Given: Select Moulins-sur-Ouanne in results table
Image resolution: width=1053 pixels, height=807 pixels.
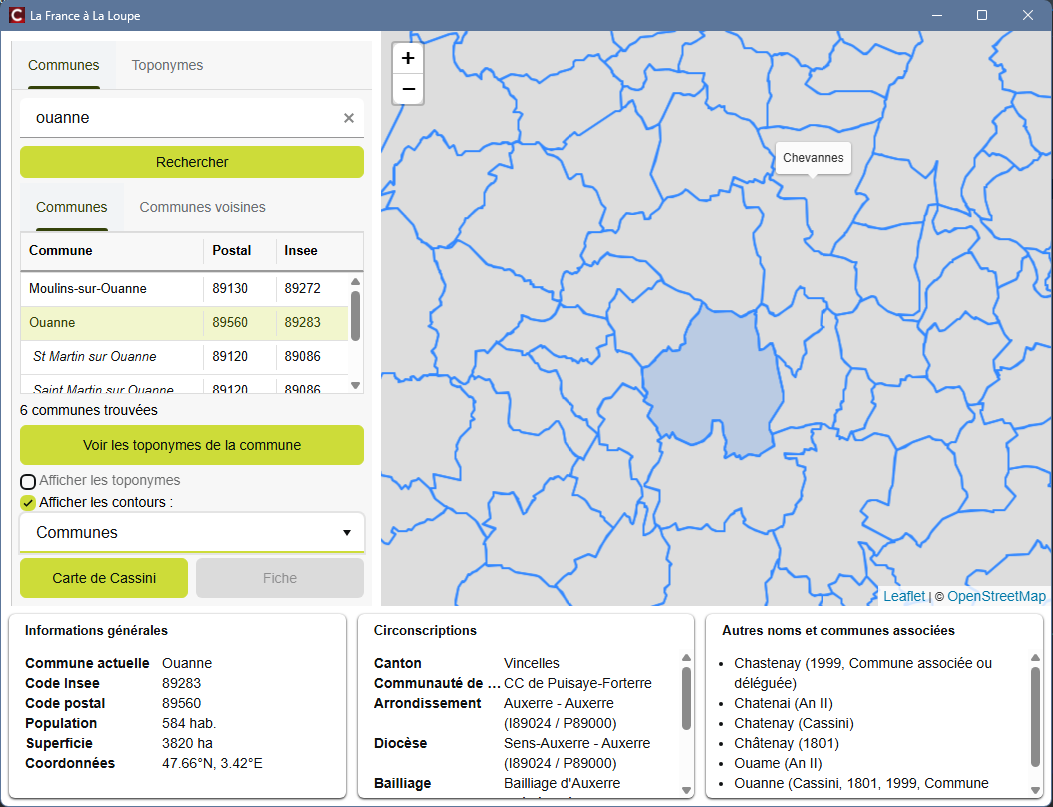Looking at the screenshot, I should point(88,289).
